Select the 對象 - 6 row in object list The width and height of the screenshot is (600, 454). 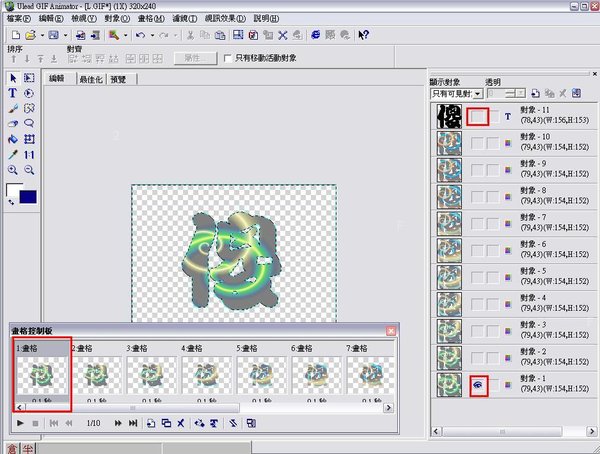click(514, 250)
